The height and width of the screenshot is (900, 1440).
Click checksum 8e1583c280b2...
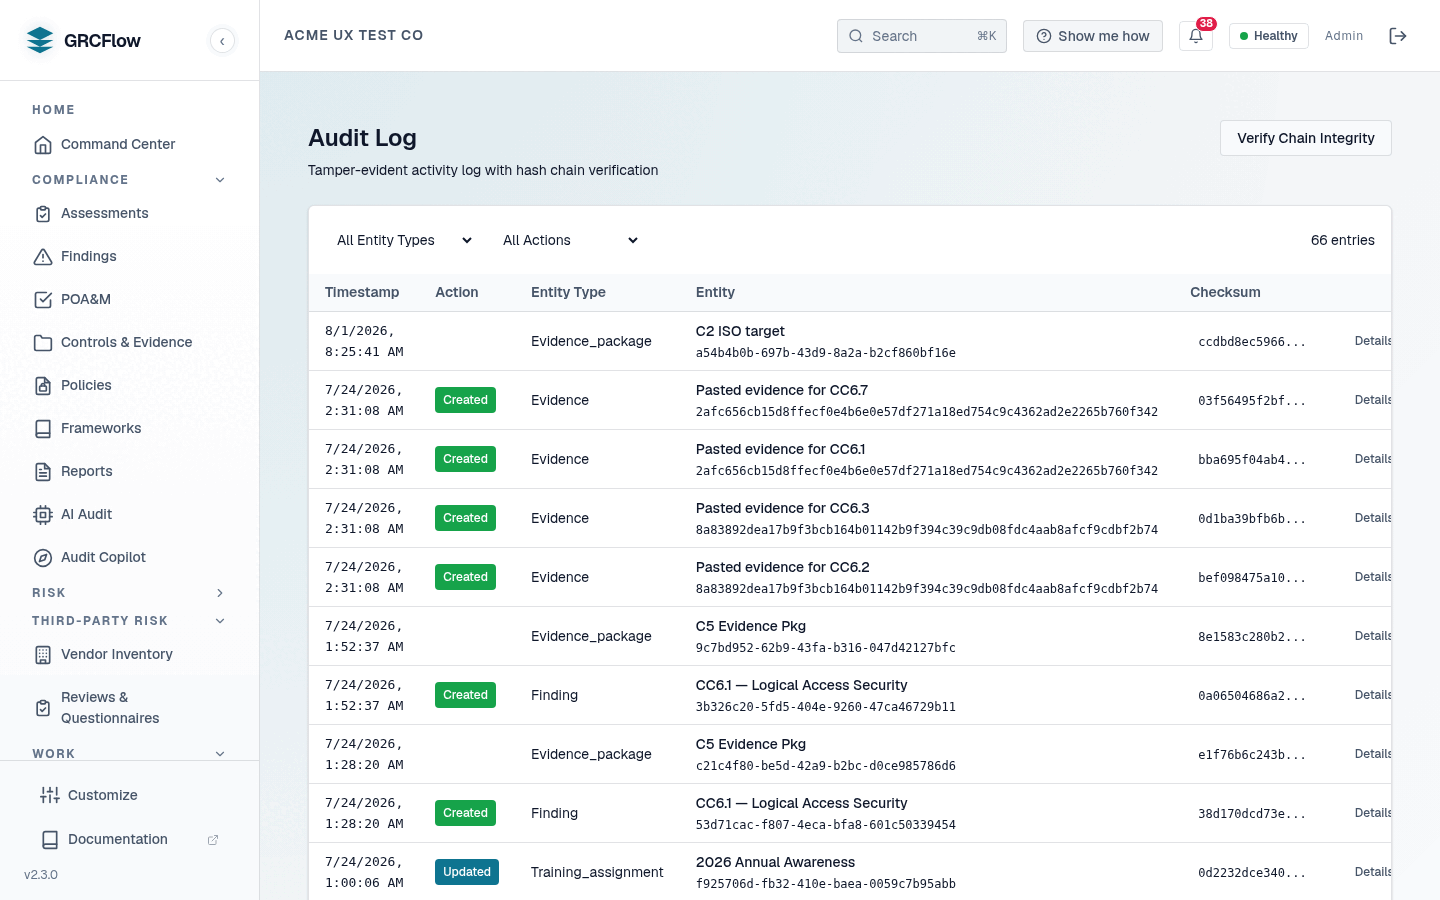[x=1252, y=637]
